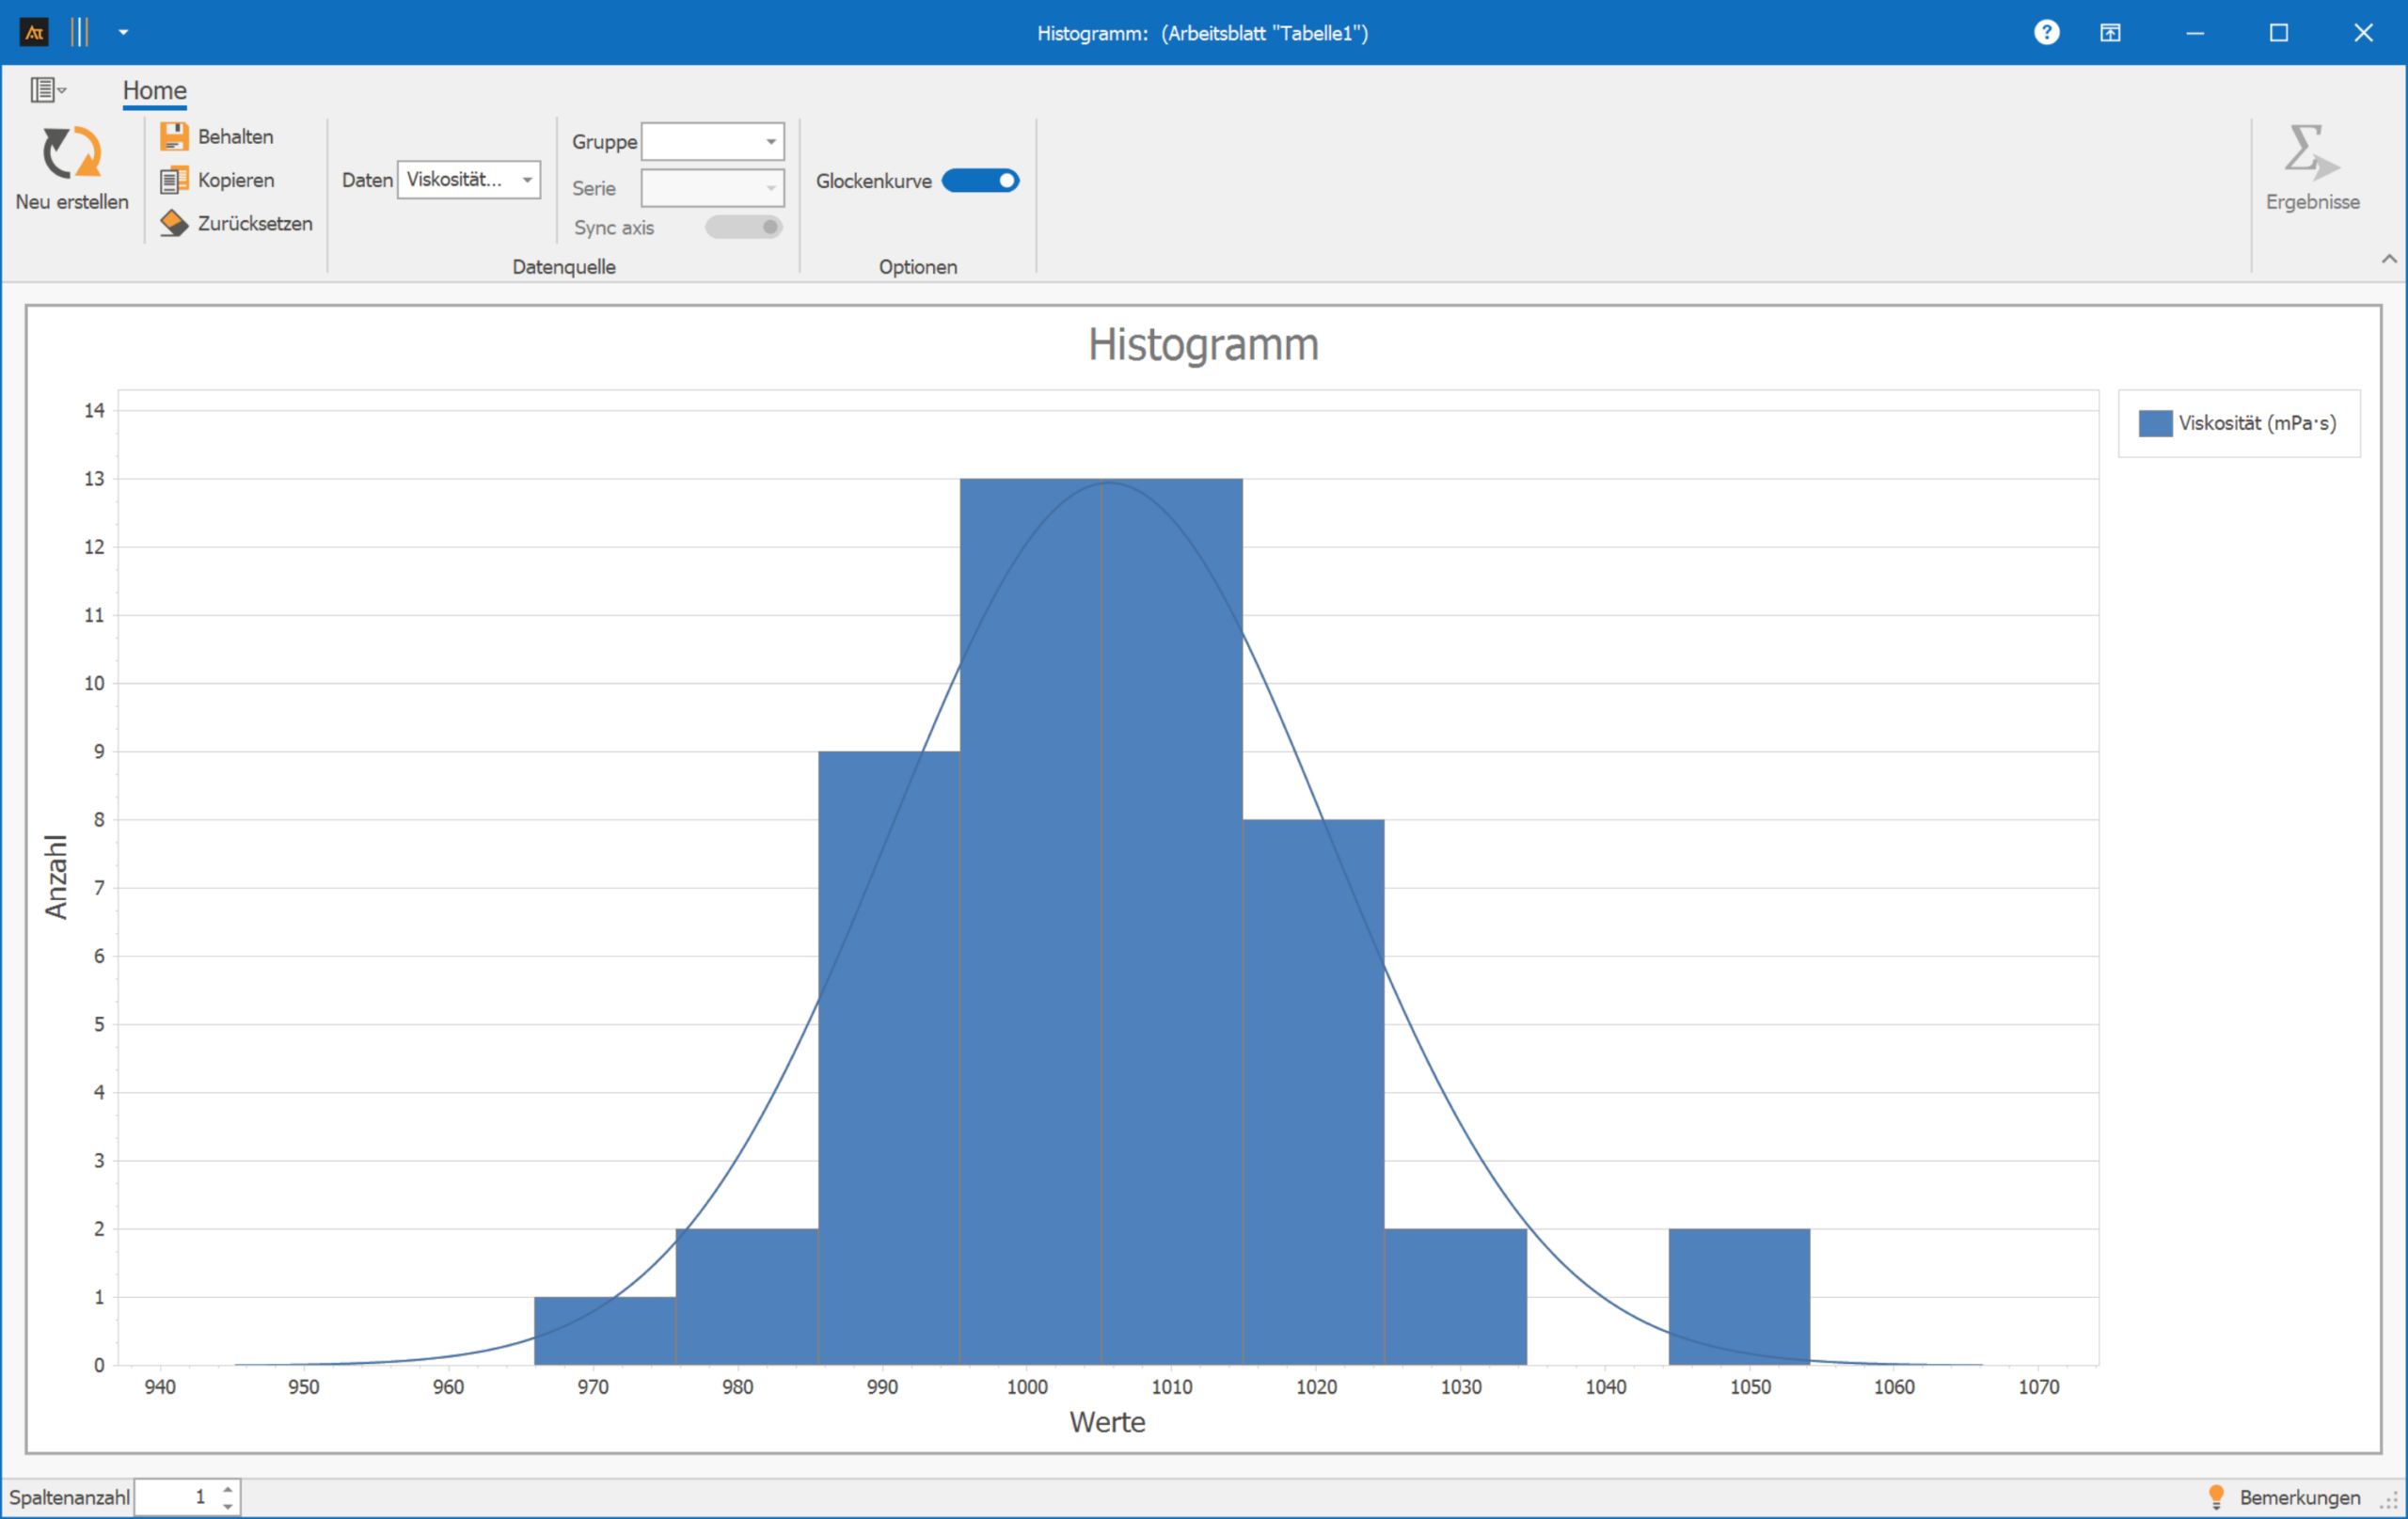Open quick access toolbar customize arrow
The width and height of the screenshot is (2408, 1519).
coord(123,33)
